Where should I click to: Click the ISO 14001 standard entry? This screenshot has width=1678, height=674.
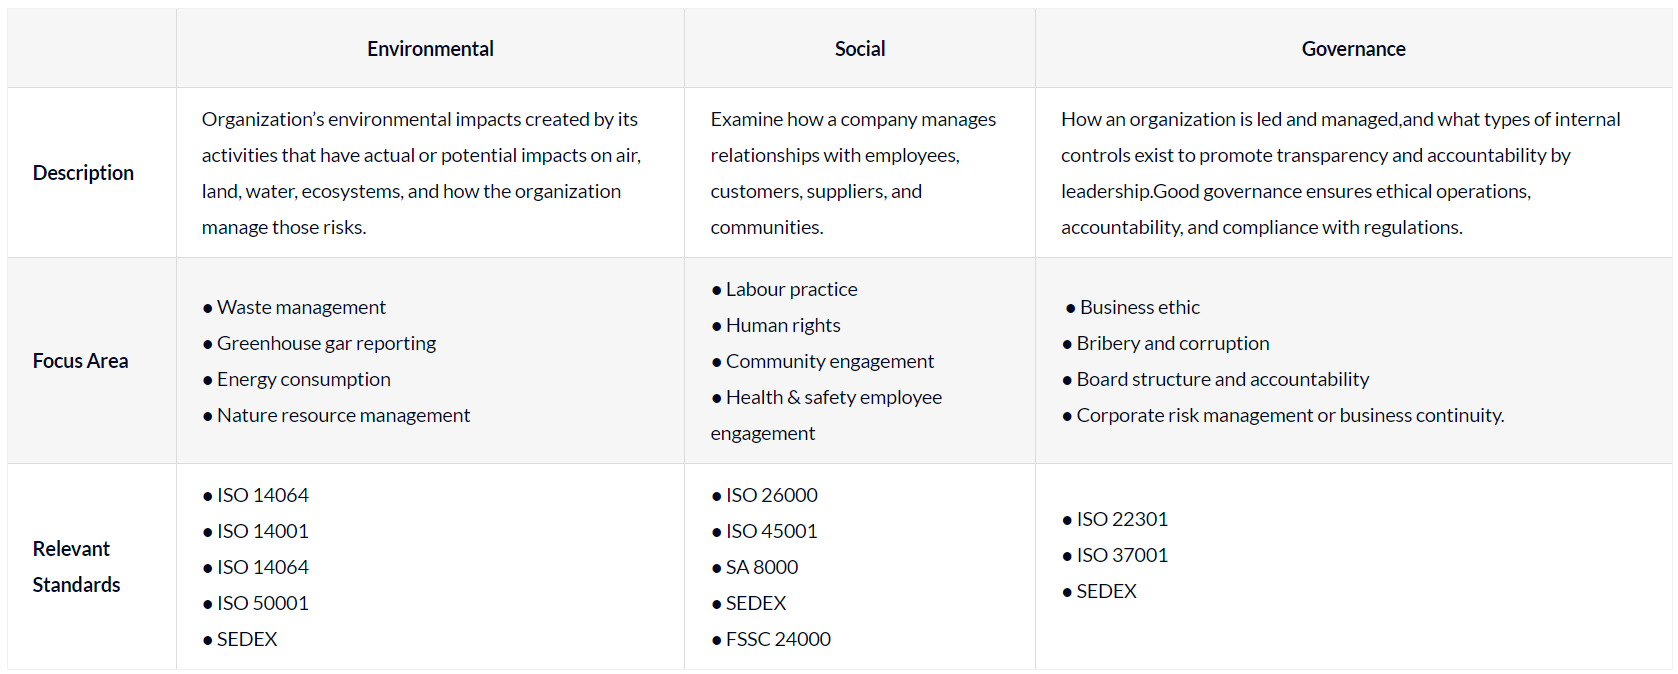click(x=262, y=531)
